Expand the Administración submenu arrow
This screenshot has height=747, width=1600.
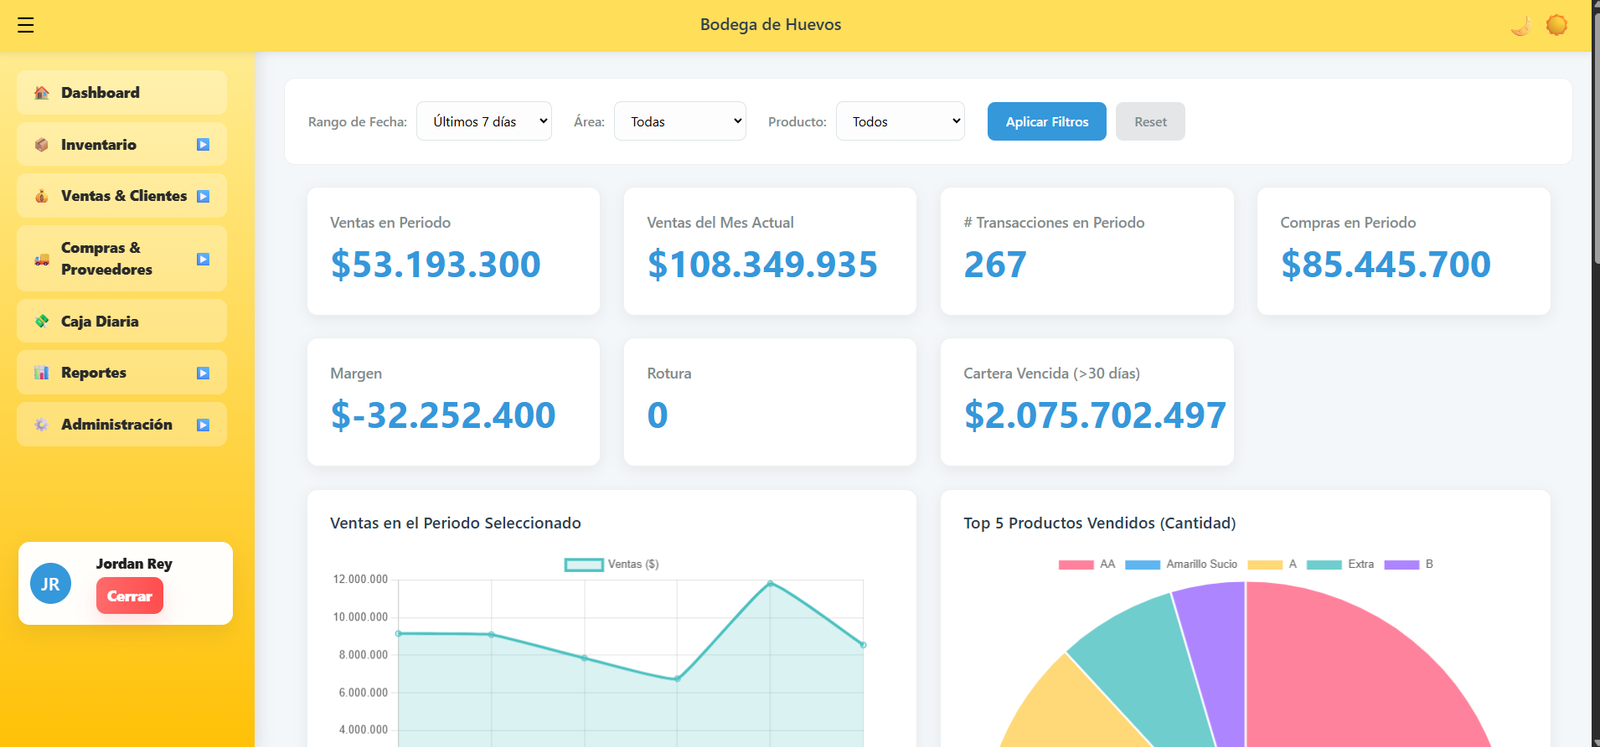point(203,425)
